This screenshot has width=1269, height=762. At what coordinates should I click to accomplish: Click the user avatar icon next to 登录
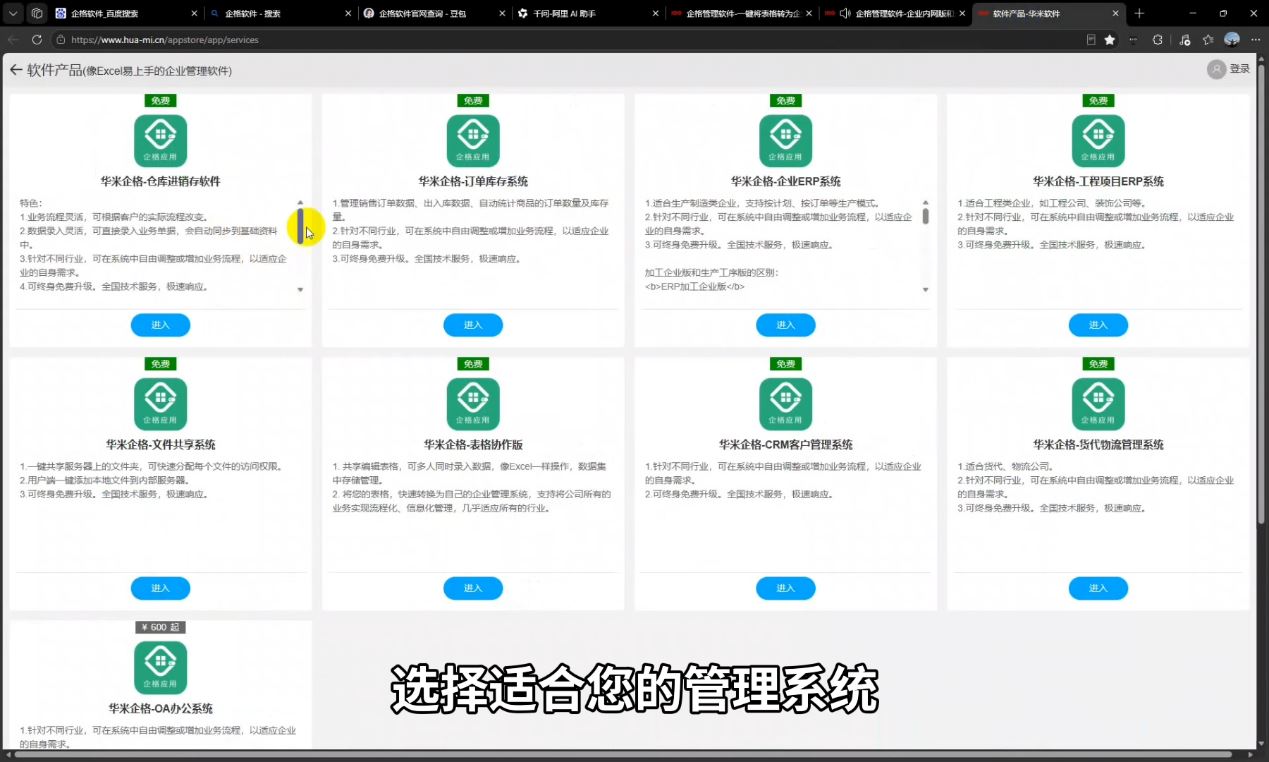coord(1216,69)
